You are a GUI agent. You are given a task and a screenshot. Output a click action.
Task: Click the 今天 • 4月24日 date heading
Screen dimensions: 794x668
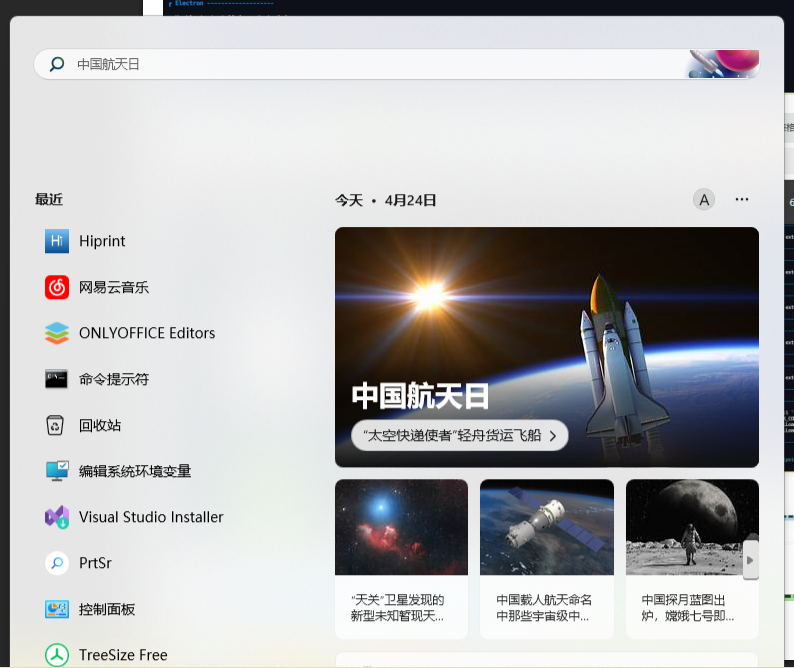point(385,201)
